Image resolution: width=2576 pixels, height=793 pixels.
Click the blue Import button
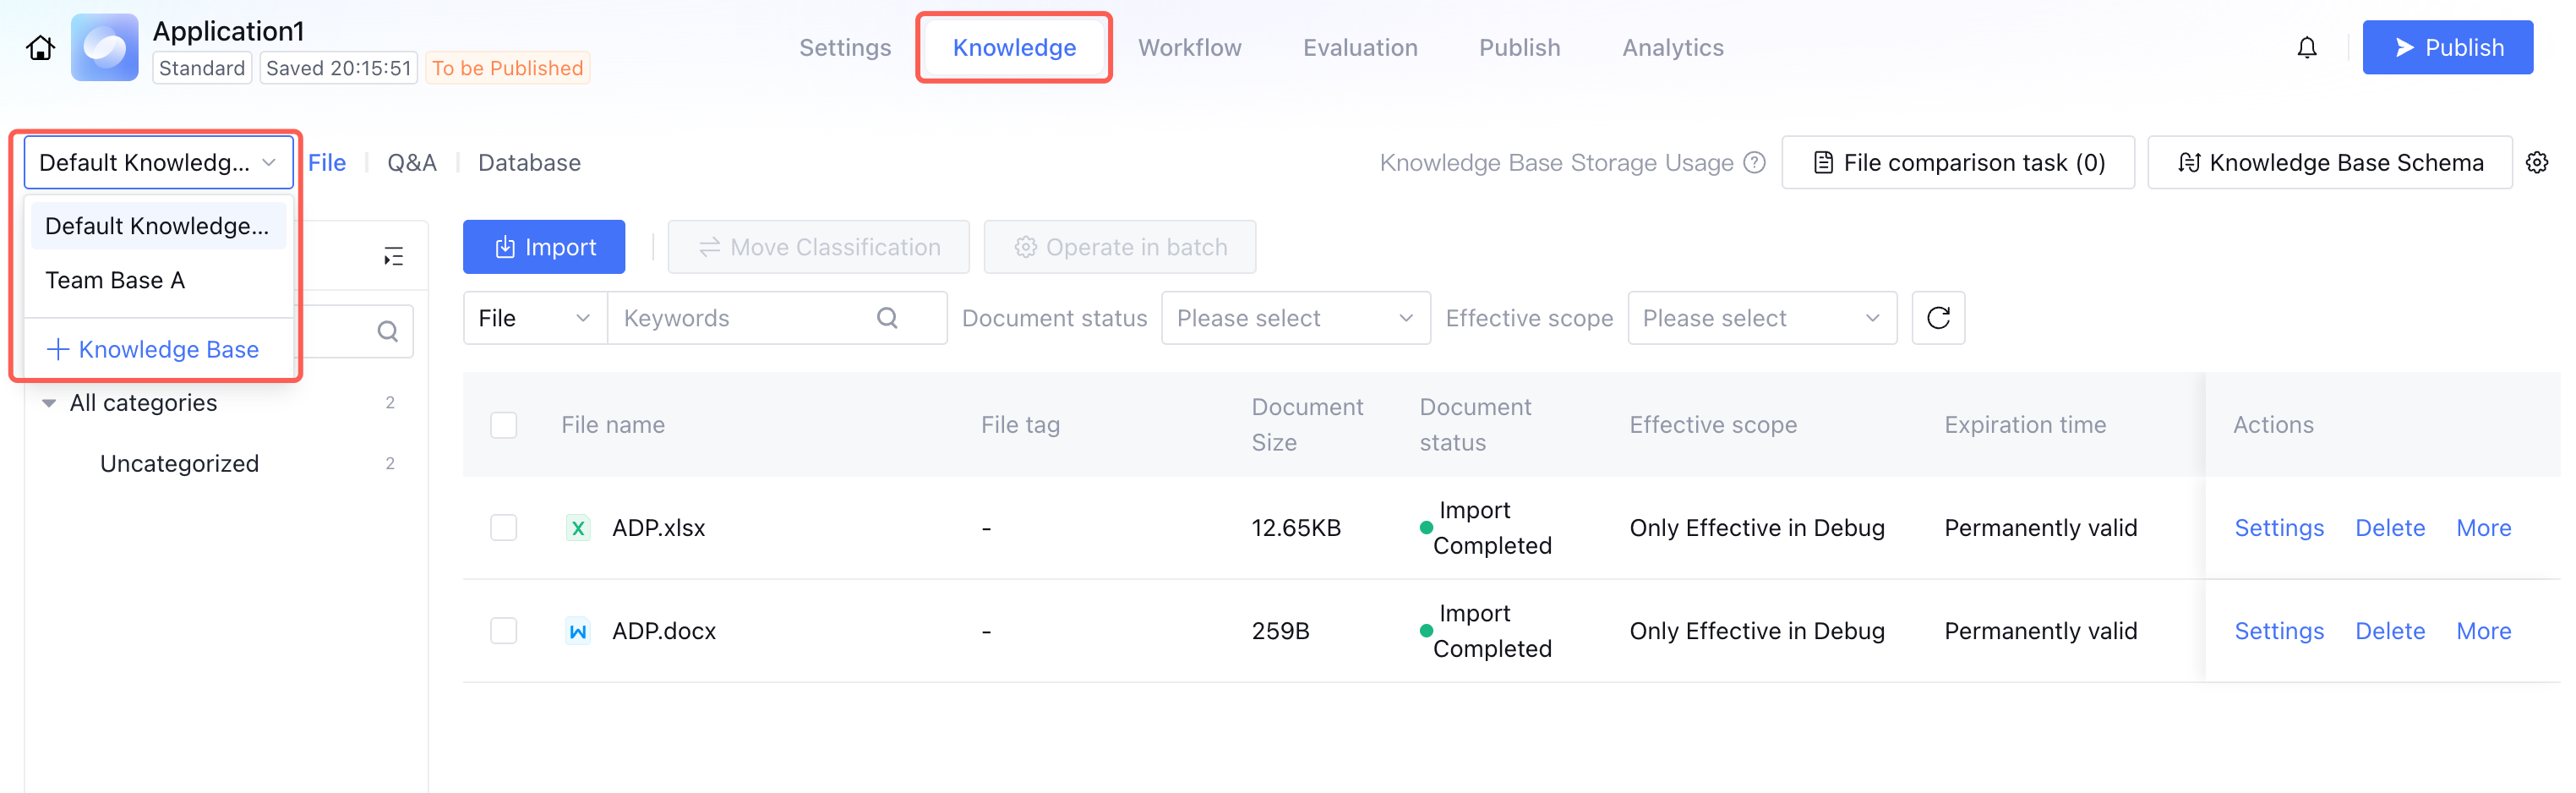[x=544, y=247]
